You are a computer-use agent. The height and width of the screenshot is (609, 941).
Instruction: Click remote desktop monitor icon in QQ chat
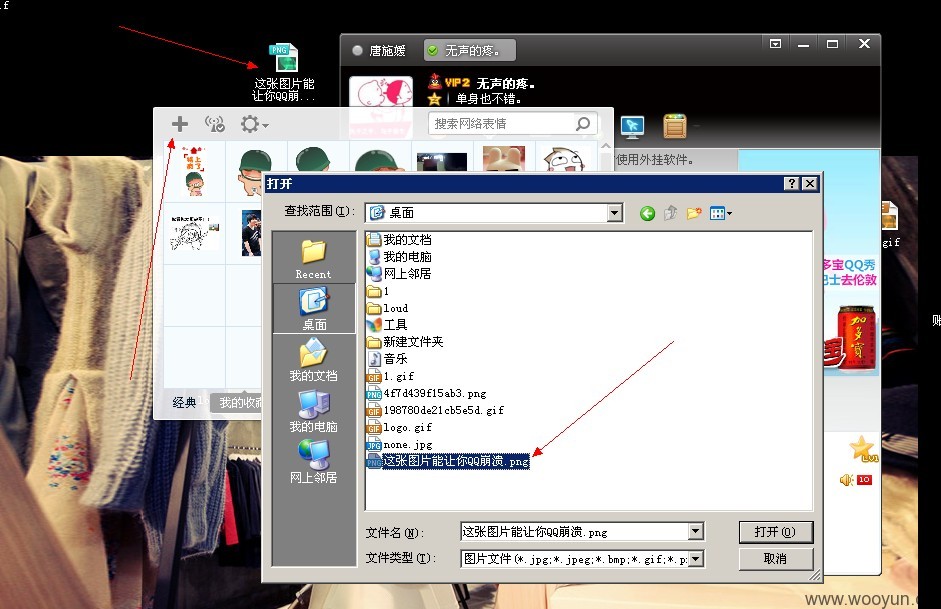point(633,127)
